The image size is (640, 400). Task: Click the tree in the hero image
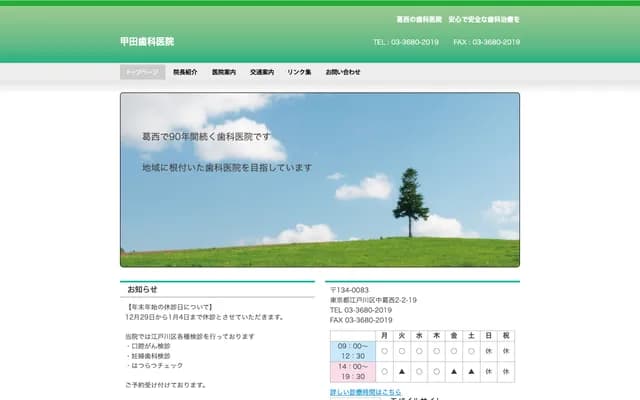pos(410,203)
